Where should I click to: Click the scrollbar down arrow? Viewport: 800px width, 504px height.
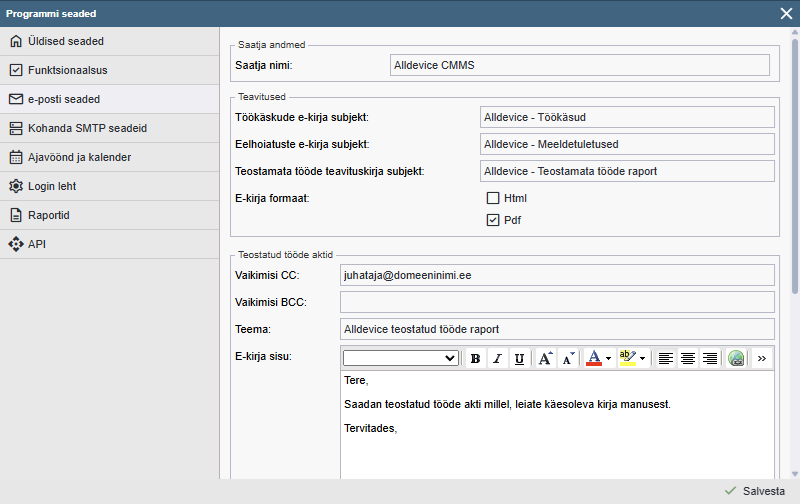[x=795, y=474]
